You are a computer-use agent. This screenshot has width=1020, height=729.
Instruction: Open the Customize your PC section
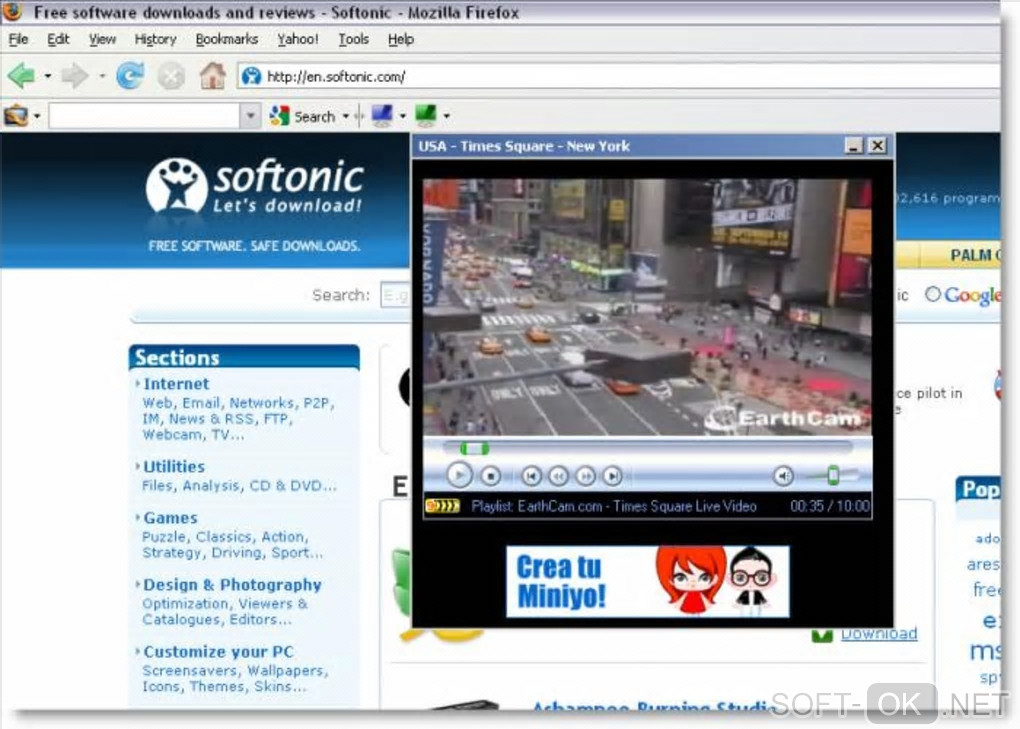point(218,652)
